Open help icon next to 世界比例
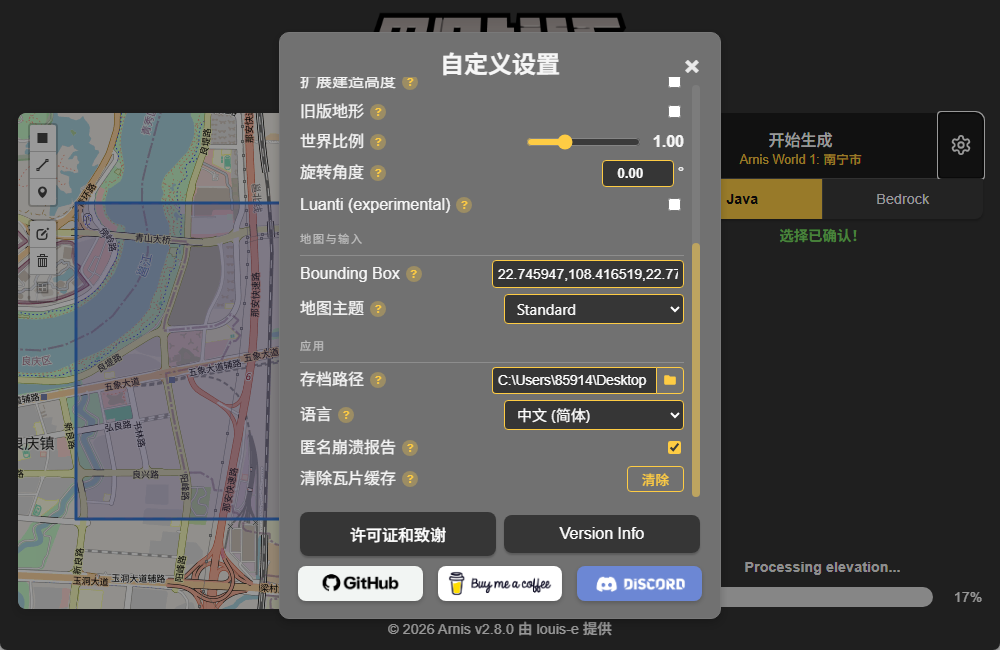Viewport: 1000px width, 650px height. (x=378, y=142)
